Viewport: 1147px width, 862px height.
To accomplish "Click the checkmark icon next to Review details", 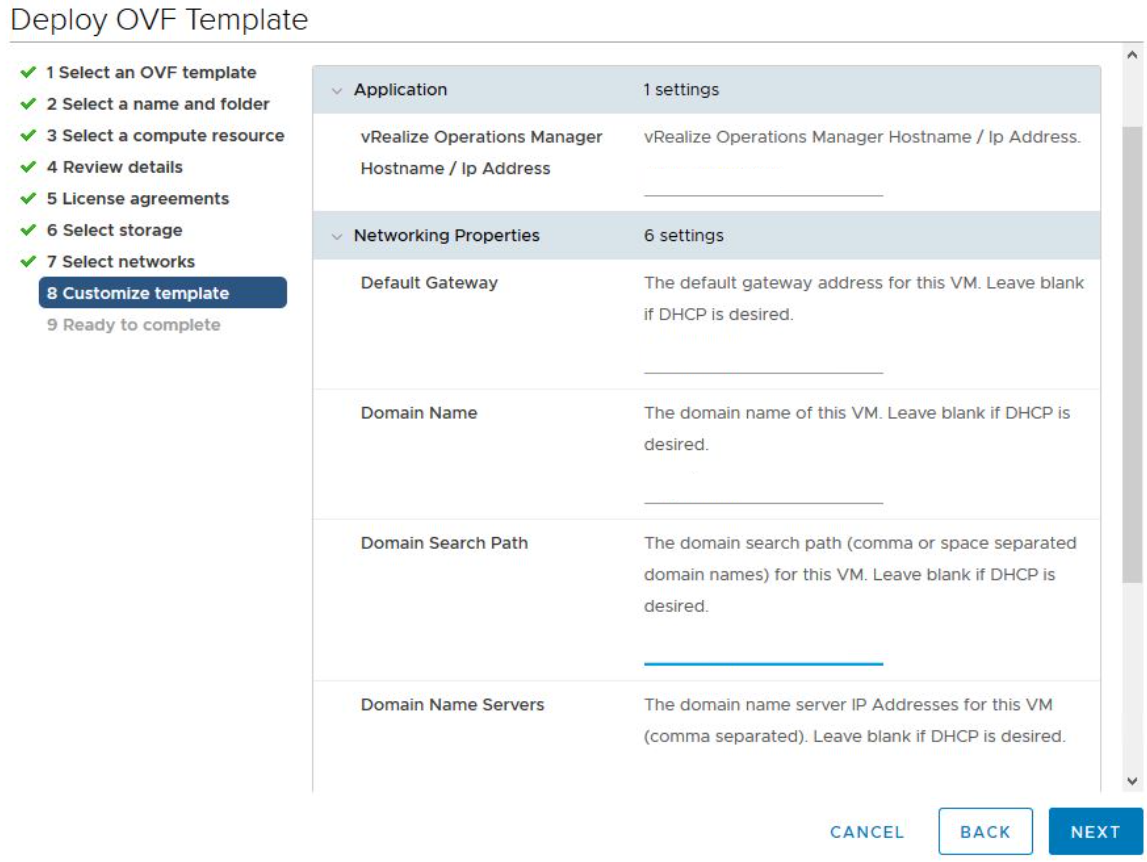I will click(x=28, y=167).
